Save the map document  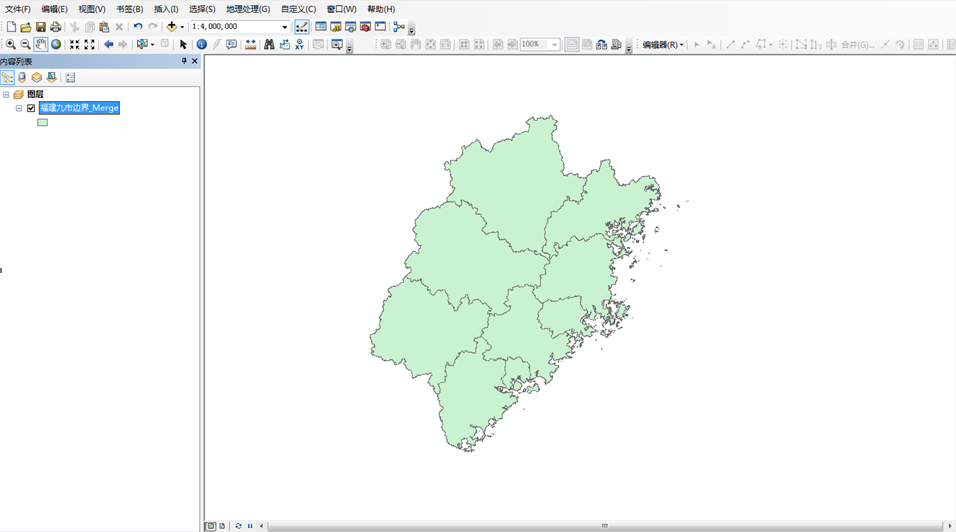41,27
